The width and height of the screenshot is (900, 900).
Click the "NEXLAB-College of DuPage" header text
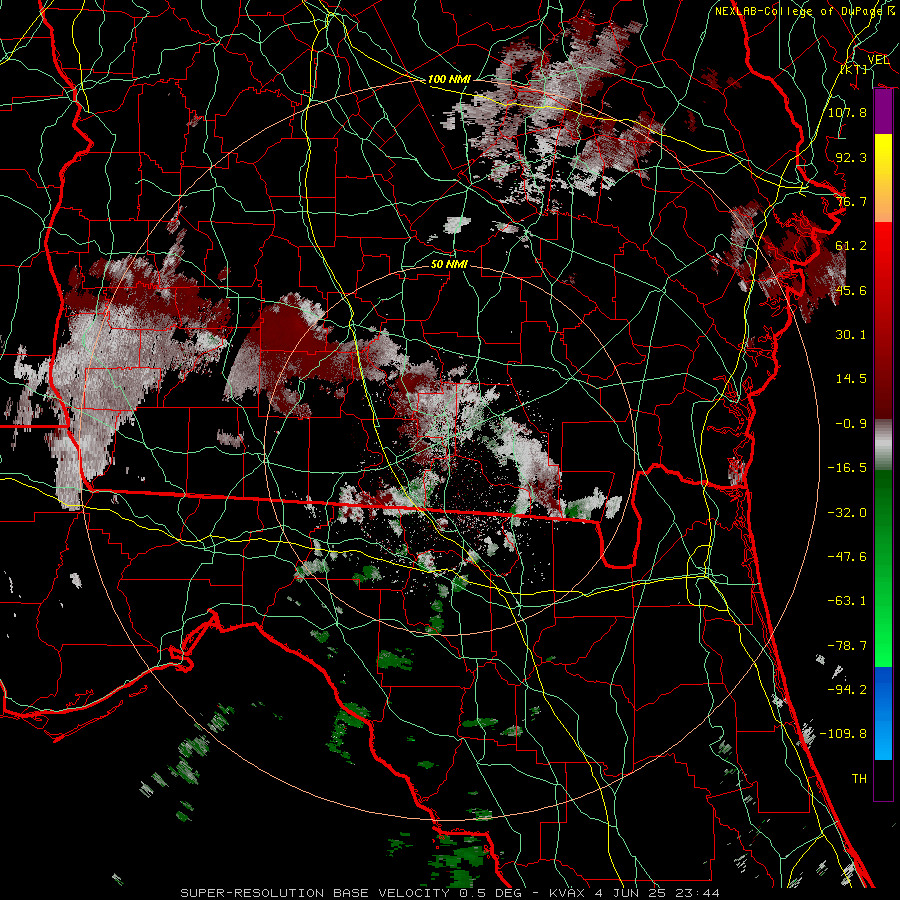click(801, 11)
